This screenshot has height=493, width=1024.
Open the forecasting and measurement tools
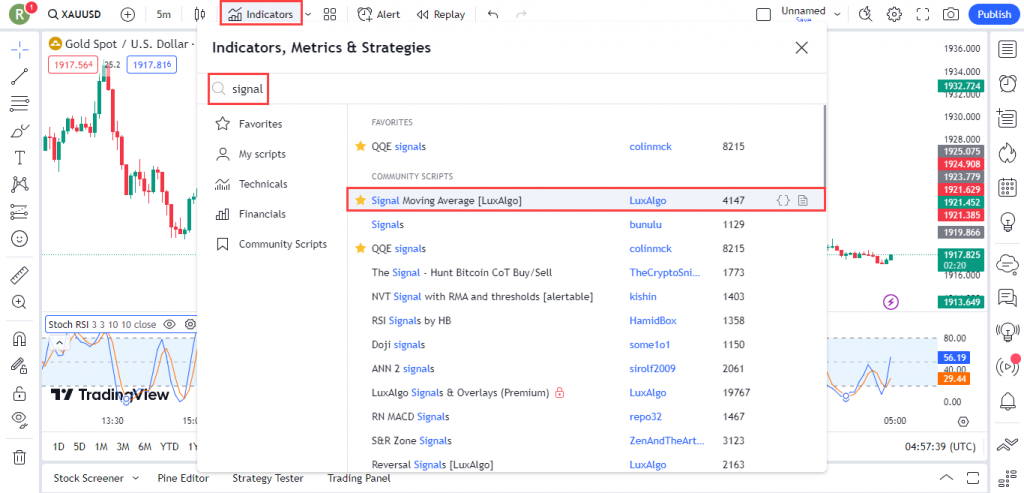(20, 212)
